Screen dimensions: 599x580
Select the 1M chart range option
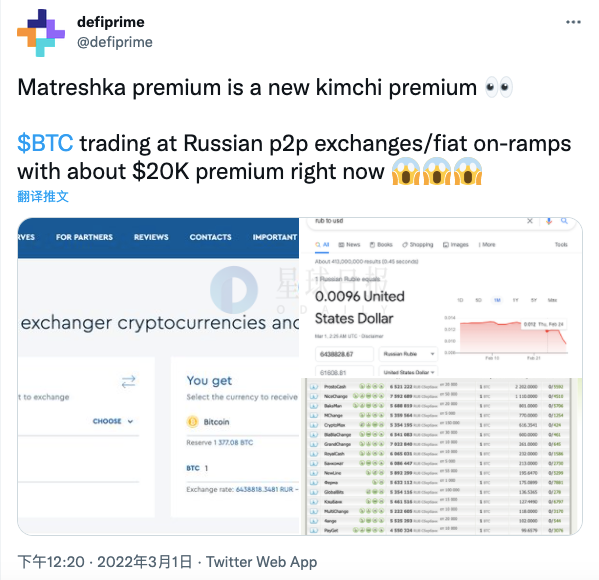point(497,300)
